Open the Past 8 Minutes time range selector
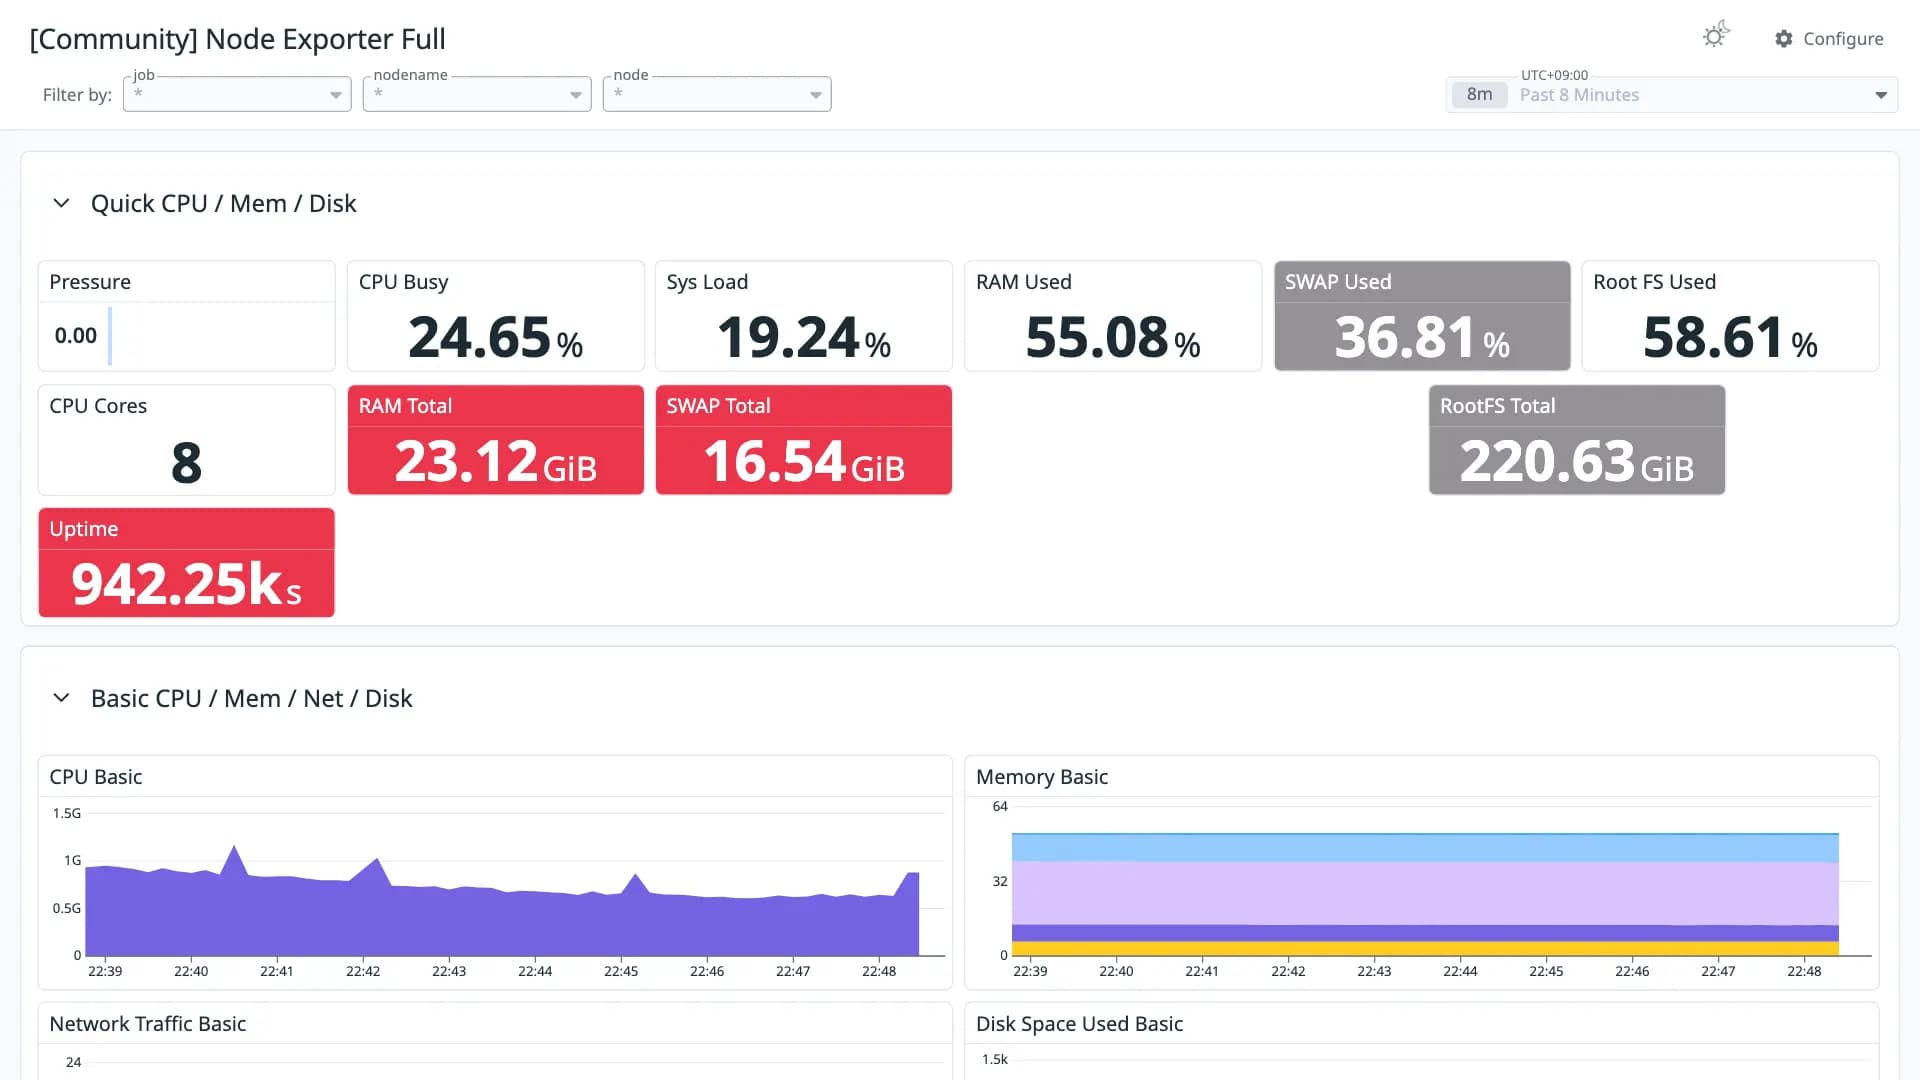Image resolution: width=1920 pixels, height=1080 pixels. [x=1672, y=94]
